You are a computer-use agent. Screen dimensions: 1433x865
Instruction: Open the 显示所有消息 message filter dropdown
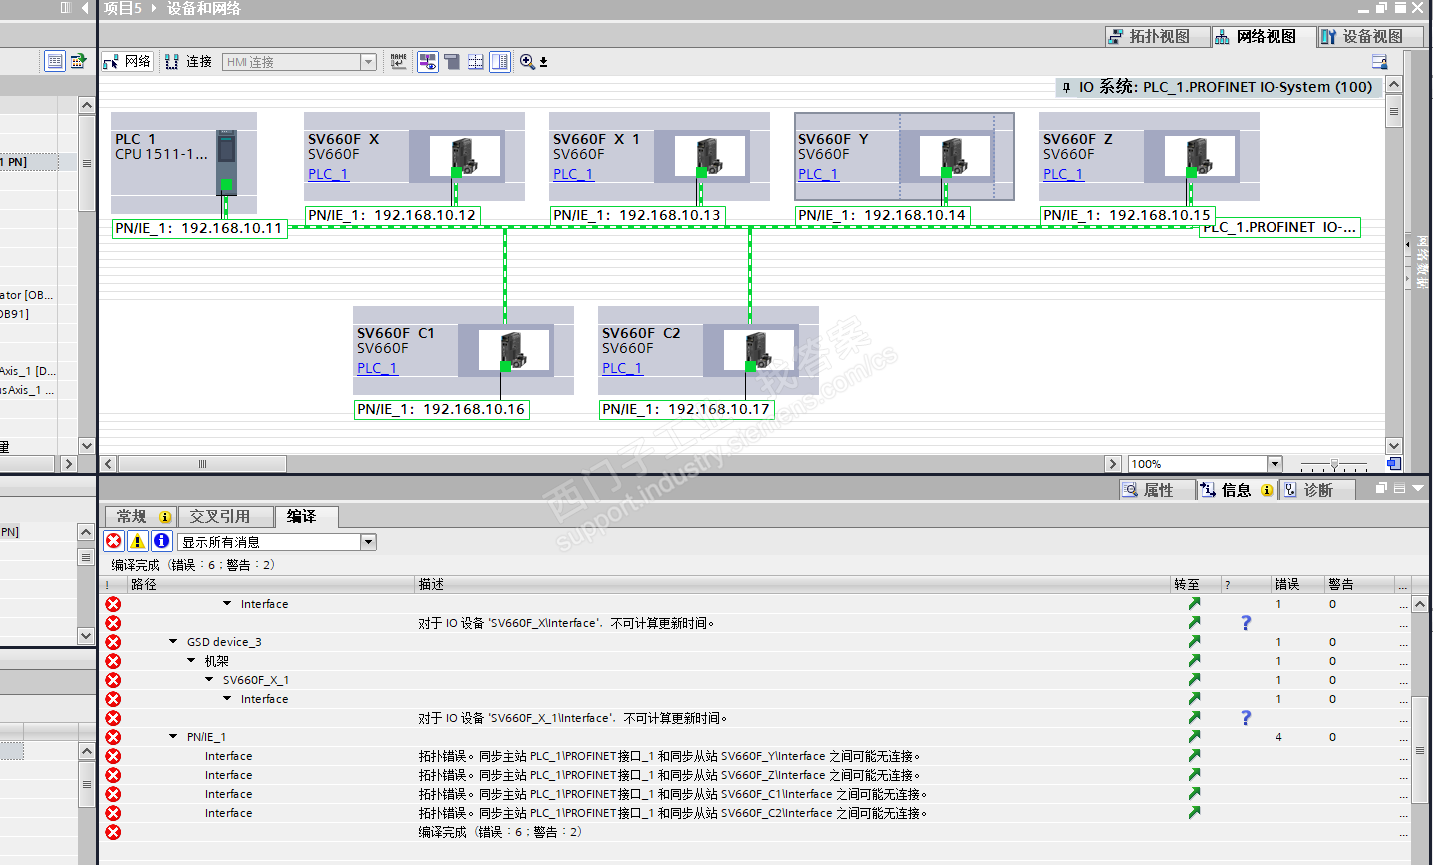click(368, 542)
